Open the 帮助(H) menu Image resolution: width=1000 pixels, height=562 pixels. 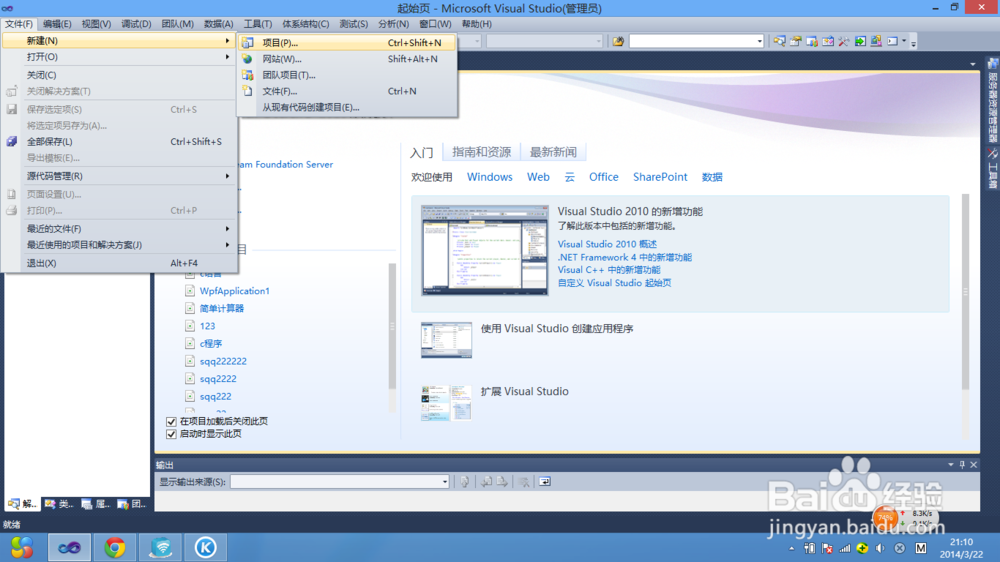pyautogui.click(x=476, y=24)
